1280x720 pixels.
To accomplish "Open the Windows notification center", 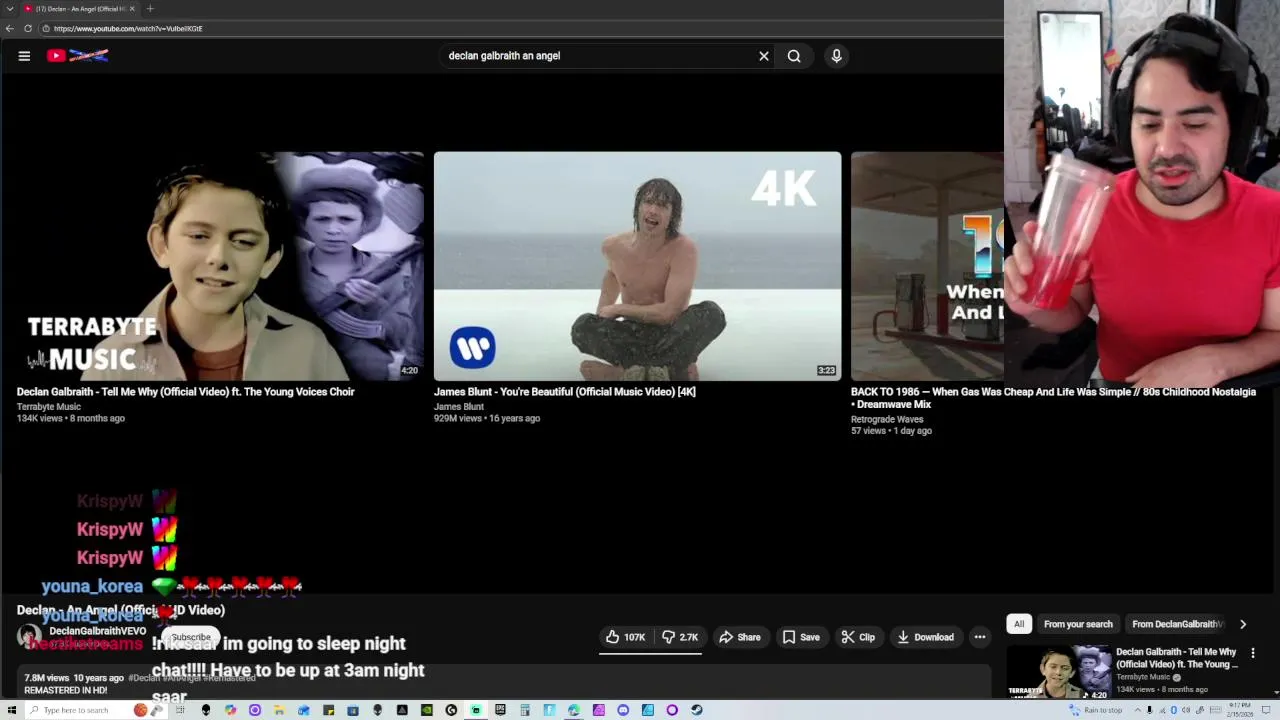I will click(x=1266, y=710).
